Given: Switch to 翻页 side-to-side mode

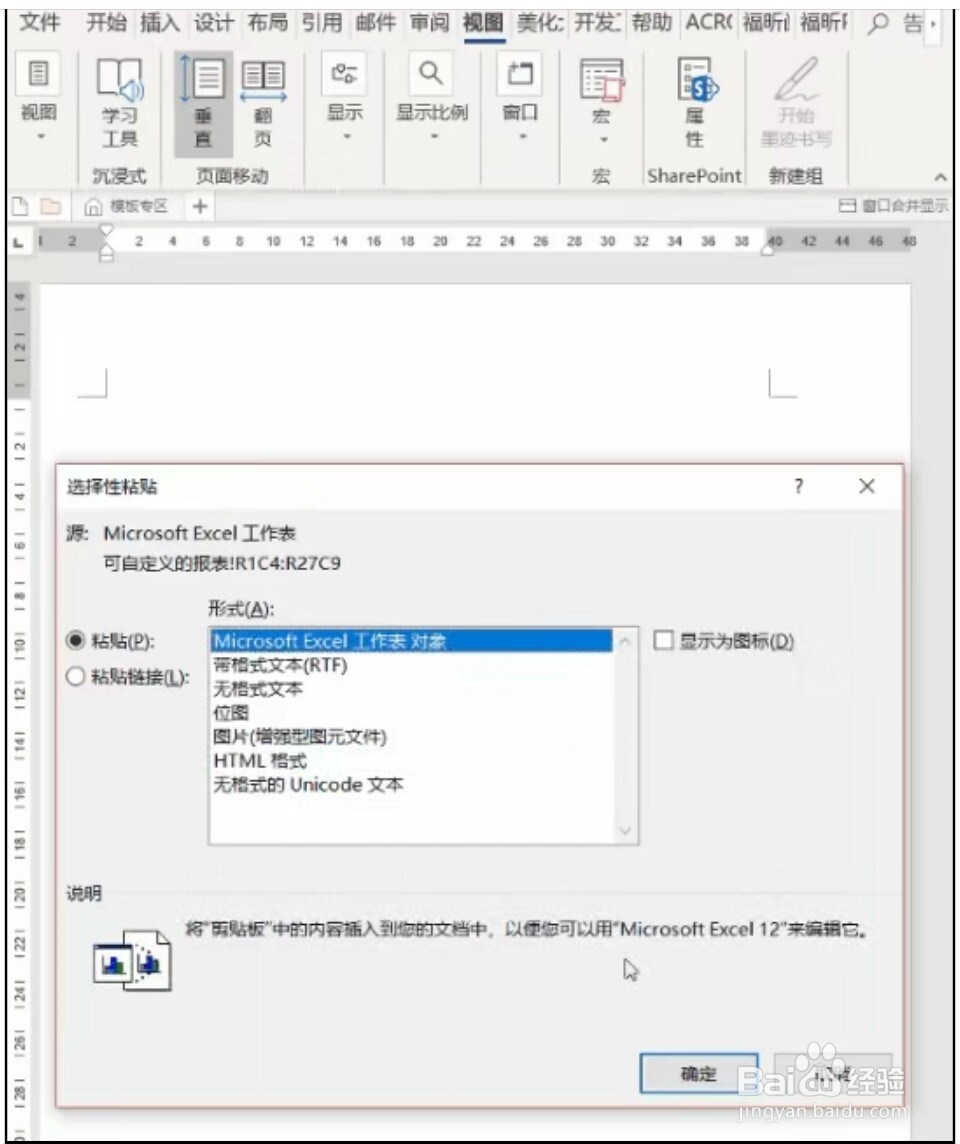Looking at the screenshot, I should 263,103.
